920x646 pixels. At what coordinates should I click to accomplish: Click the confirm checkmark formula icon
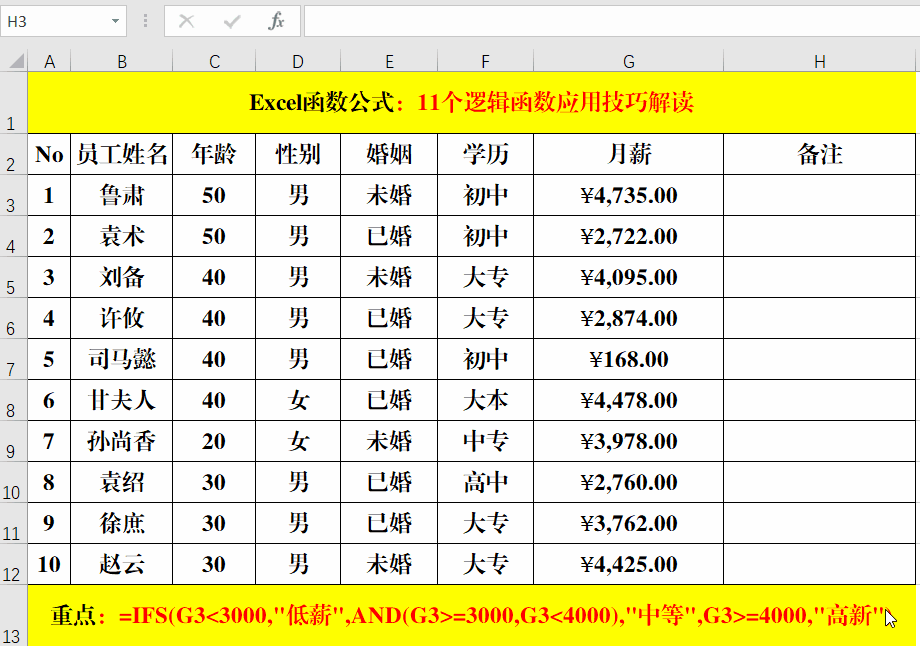[x=232, y=22]
